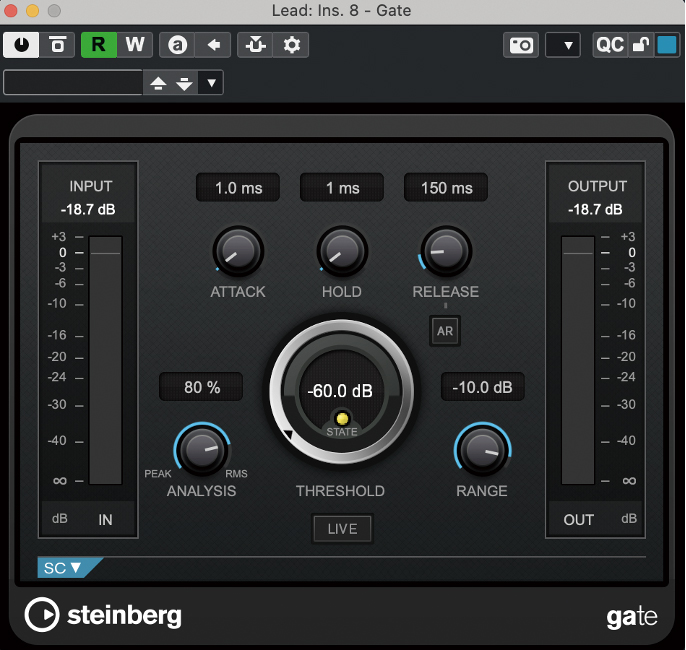Viewport: 686px width, 650px height.
Task: Open the functions dropdown next to camera
Action: pyautogui.click(x=563, y=45)
